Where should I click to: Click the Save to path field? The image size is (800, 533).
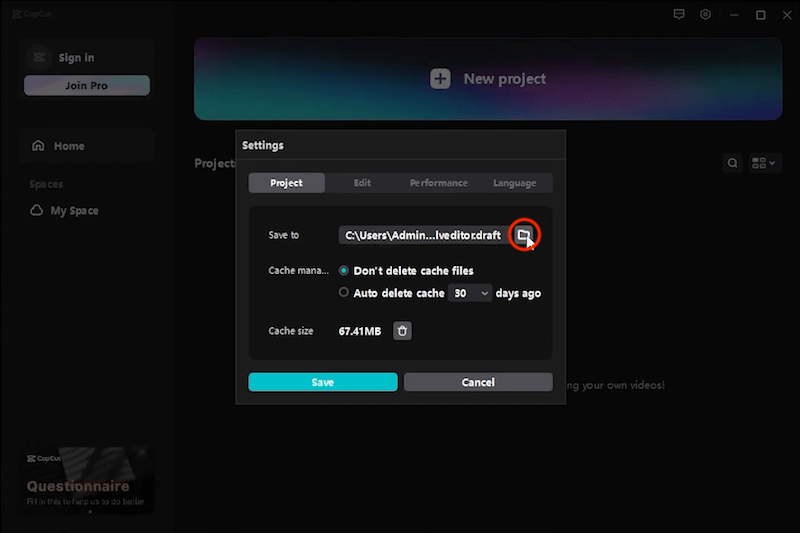[423, 235]
